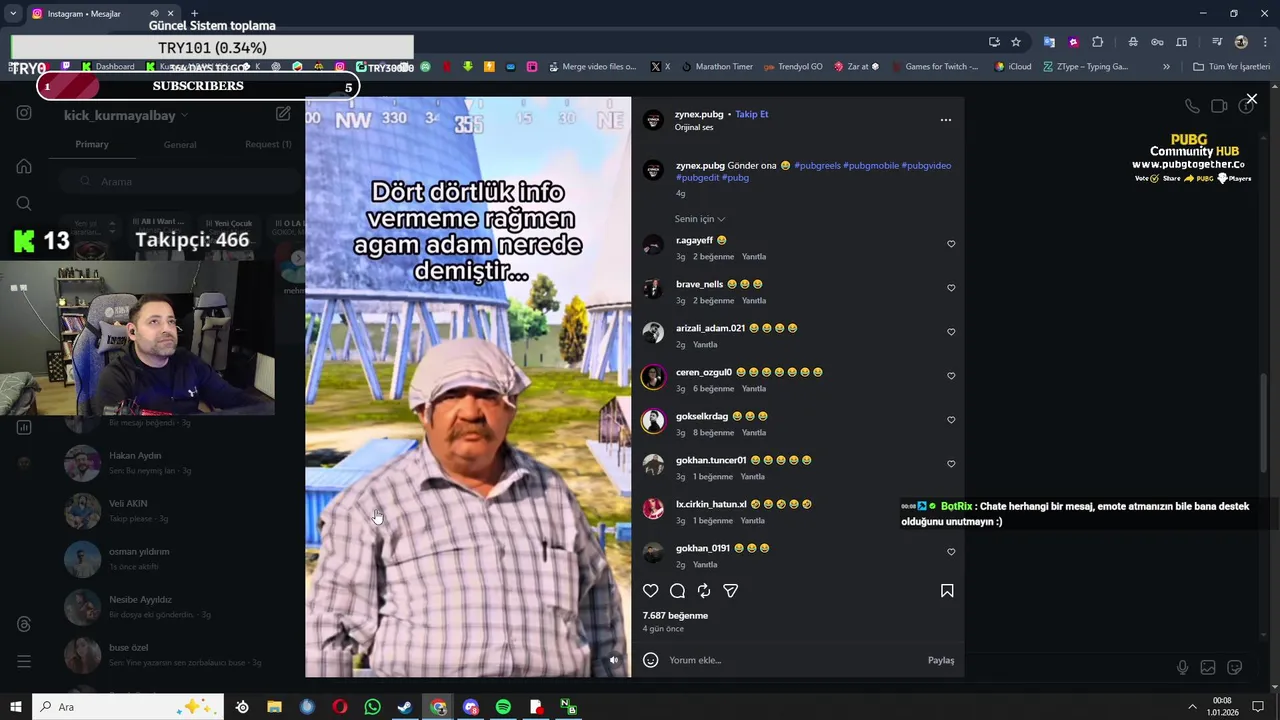This screenshot has height=720, width=1280.
Task: Open the three-dot post options menu
Action: (946, 120)
